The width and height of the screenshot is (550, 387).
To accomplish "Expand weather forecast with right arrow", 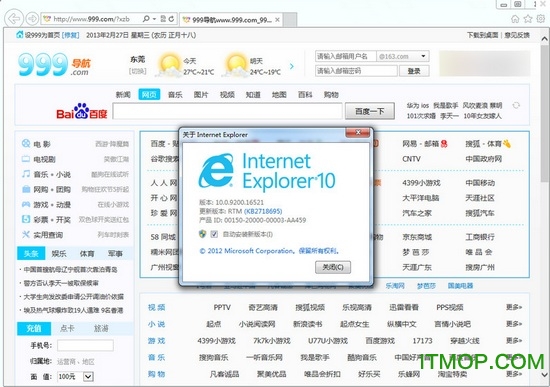I will coord(291,66).
